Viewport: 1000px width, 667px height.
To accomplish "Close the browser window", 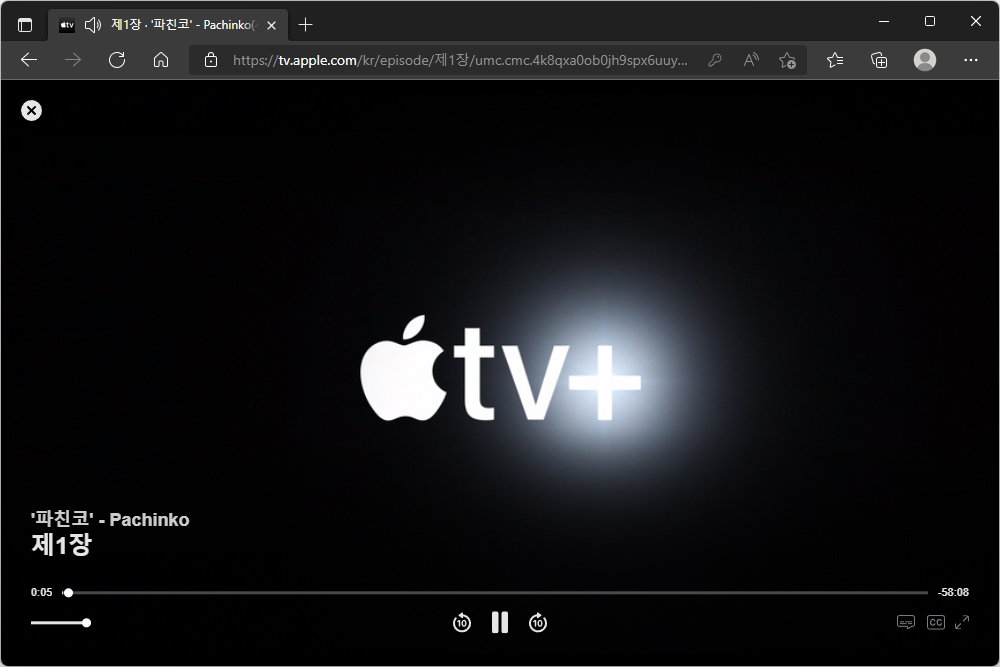I will [x=976, y=21].
